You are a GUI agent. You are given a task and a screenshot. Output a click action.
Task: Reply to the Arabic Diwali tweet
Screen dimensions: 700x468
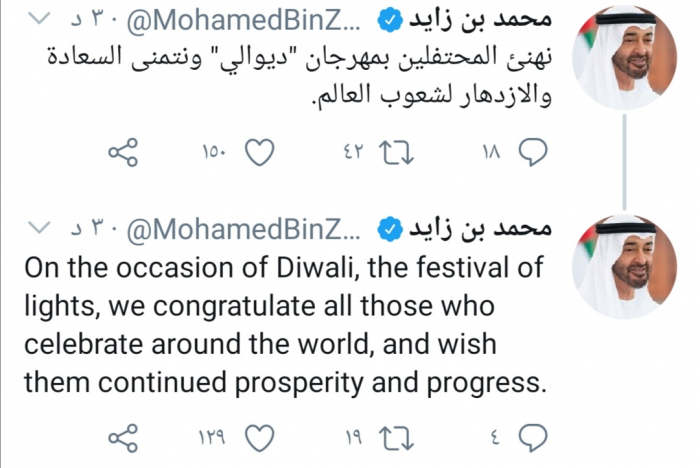[x=535, y=151]
